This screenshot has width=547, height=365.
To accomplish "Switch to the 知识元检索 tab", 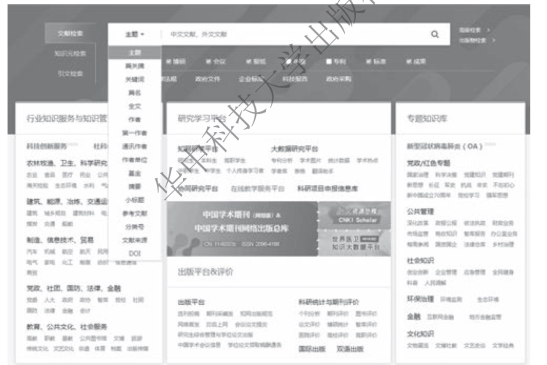I will [x=70, y=53].
